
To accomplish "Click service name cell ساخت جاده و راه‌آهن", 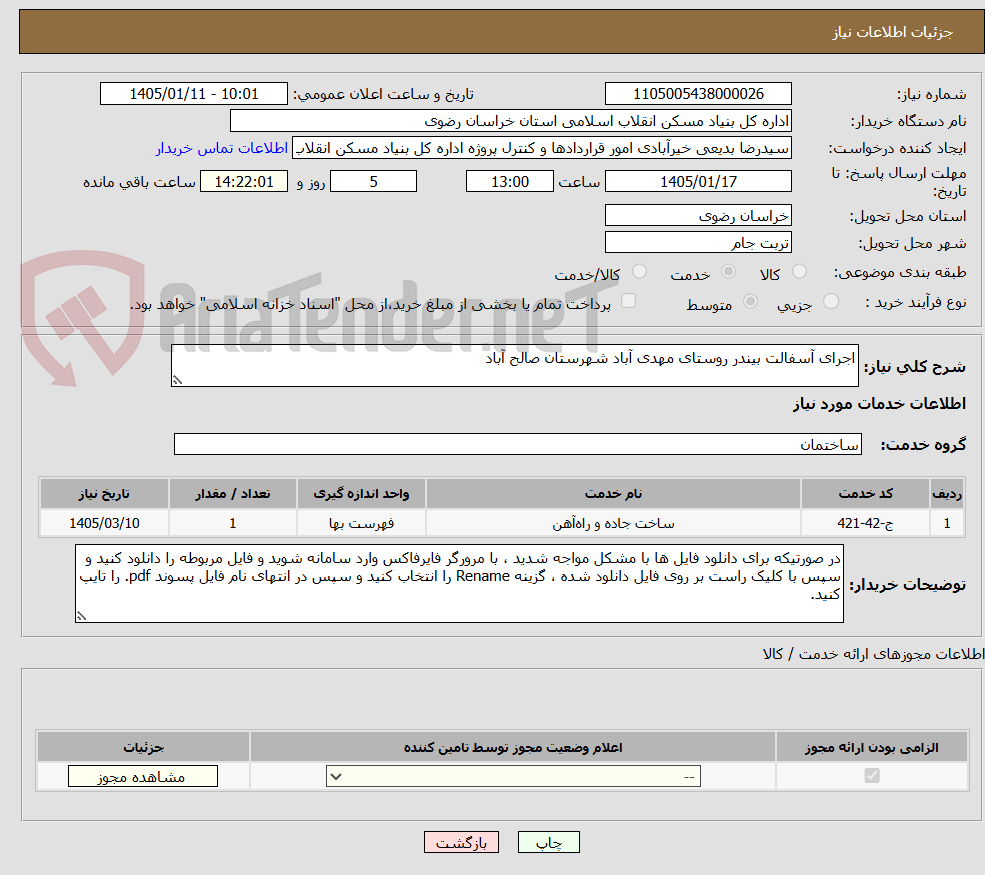I will 613,523.
